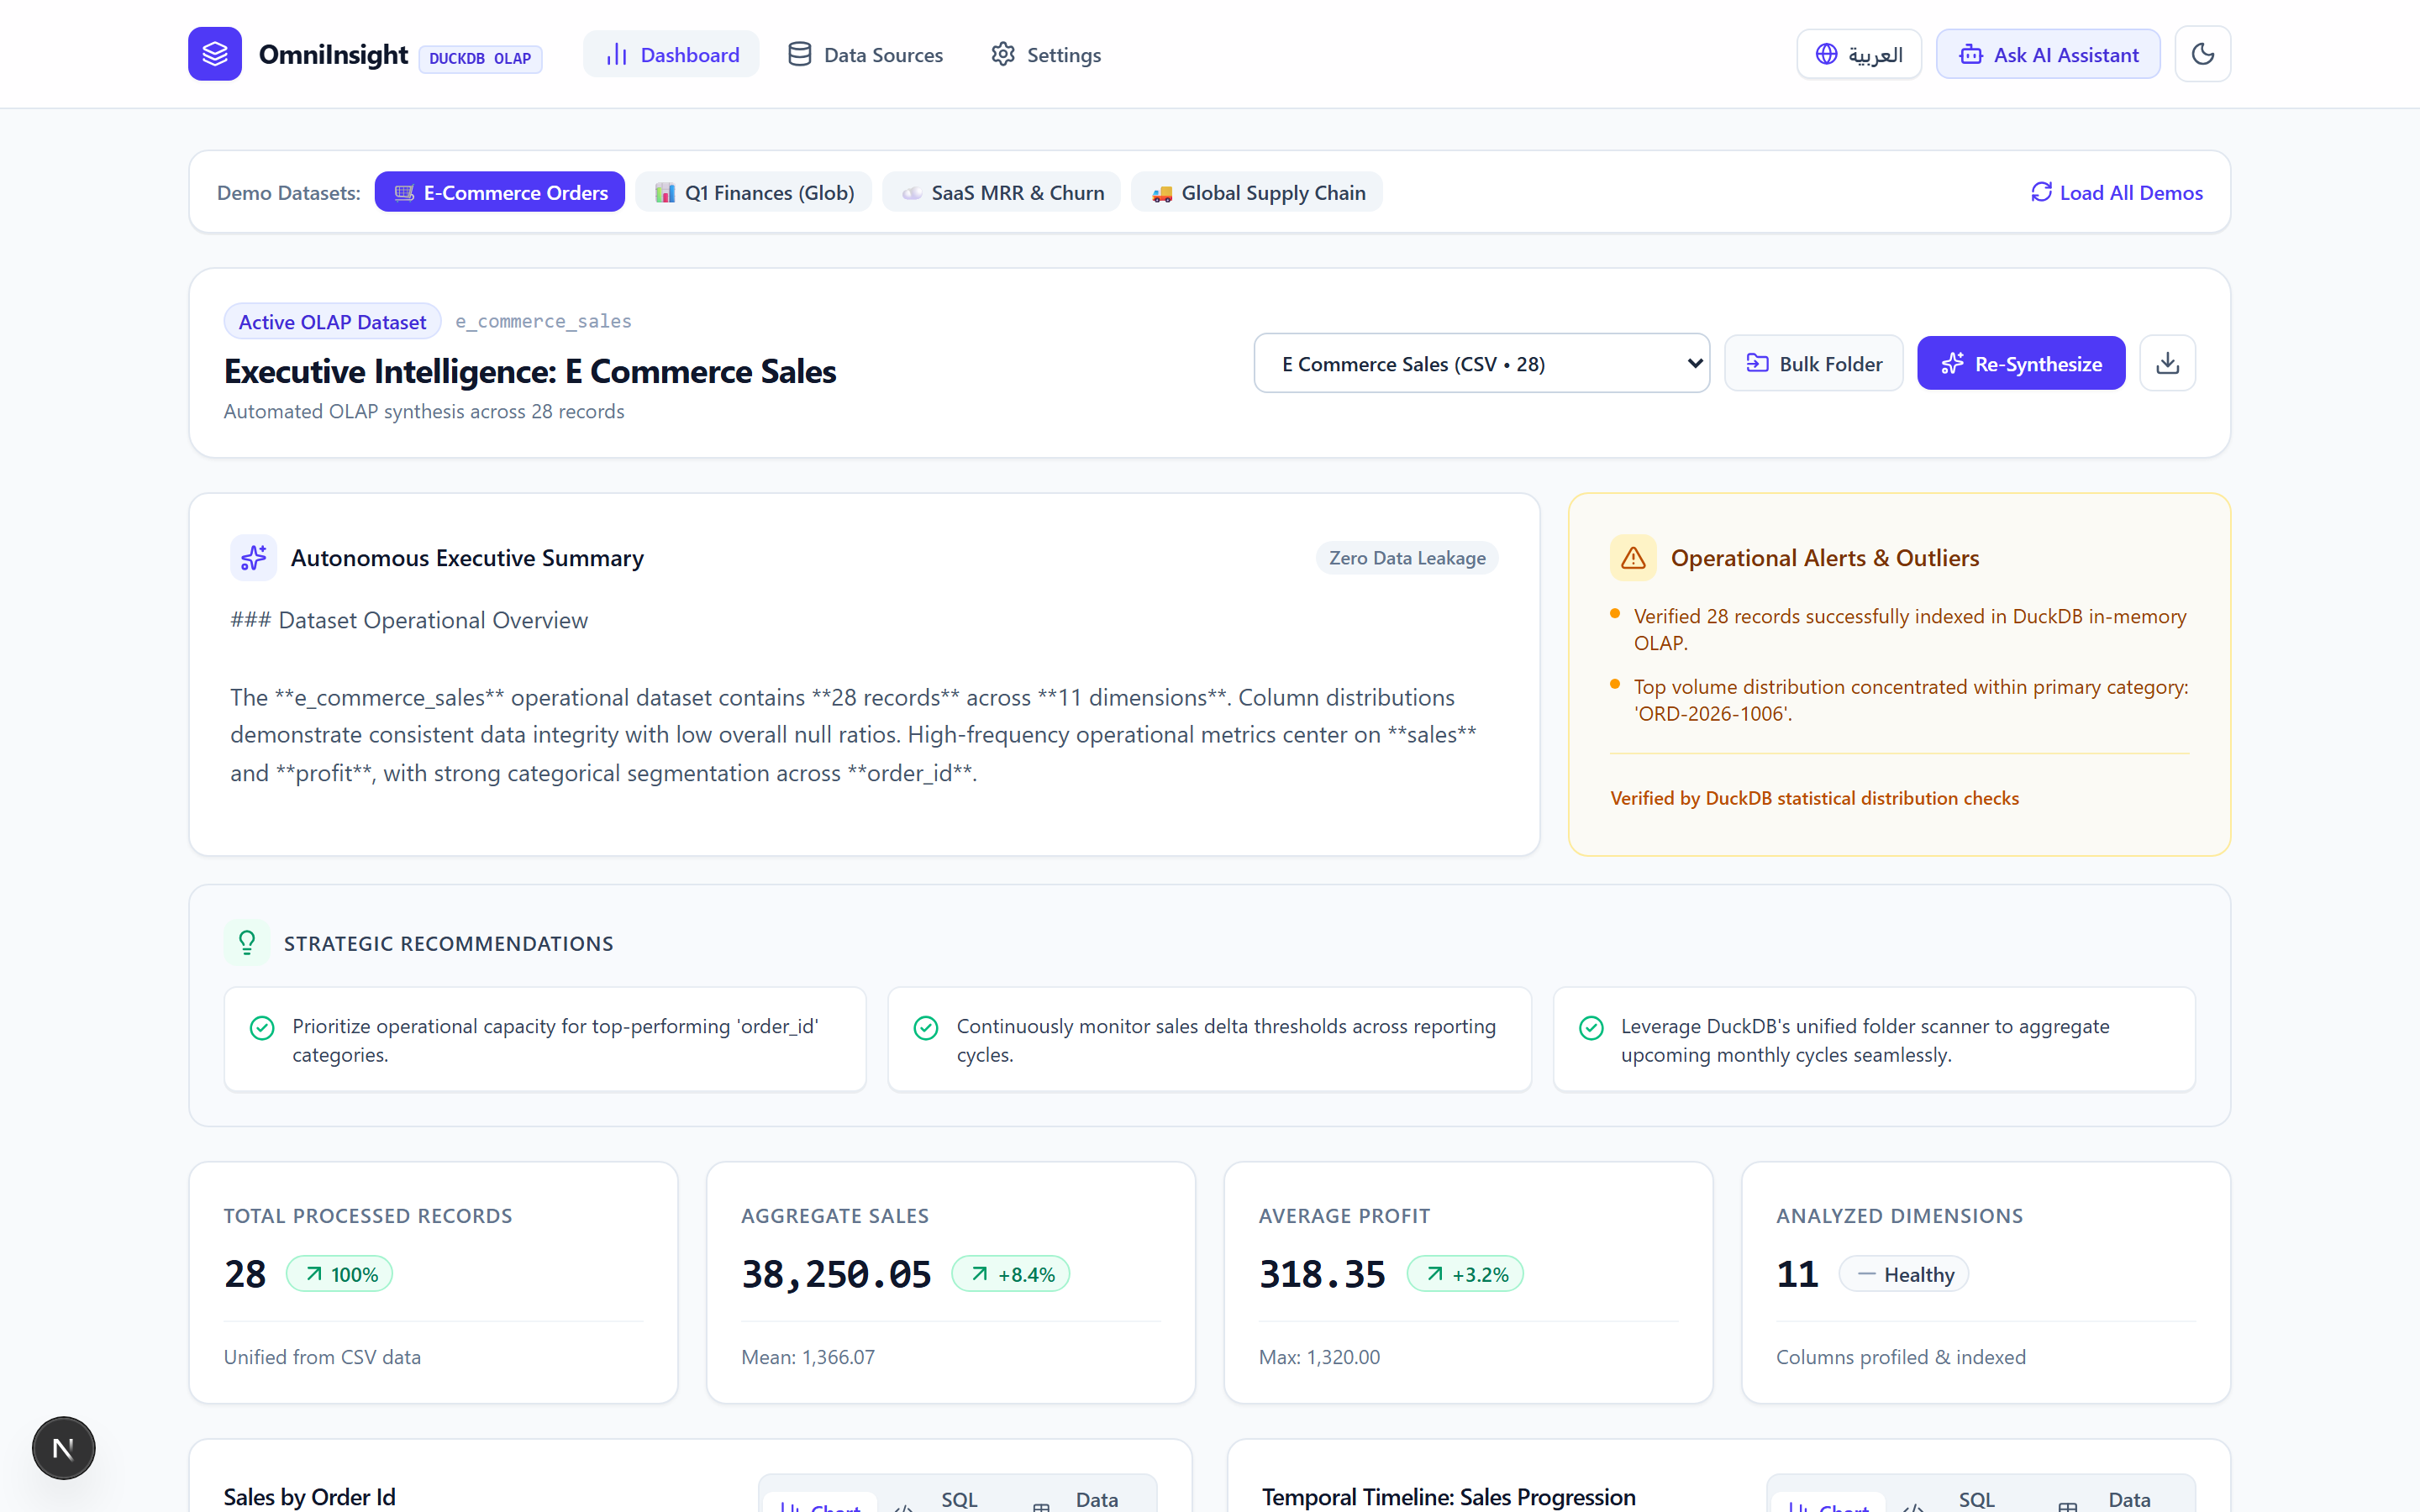Click the Next.js dev tools N icon
The width and height of the screenshot is (2420, 1512).
click(x=63, y=1447)
